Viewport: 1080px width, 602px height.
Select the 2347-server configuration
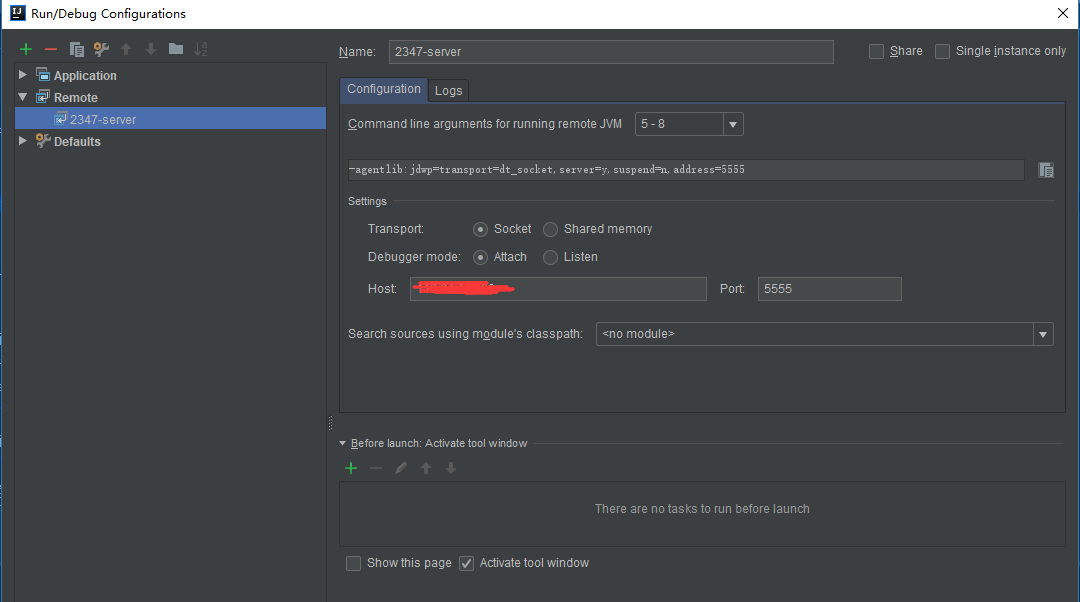(x=170, y=118)
